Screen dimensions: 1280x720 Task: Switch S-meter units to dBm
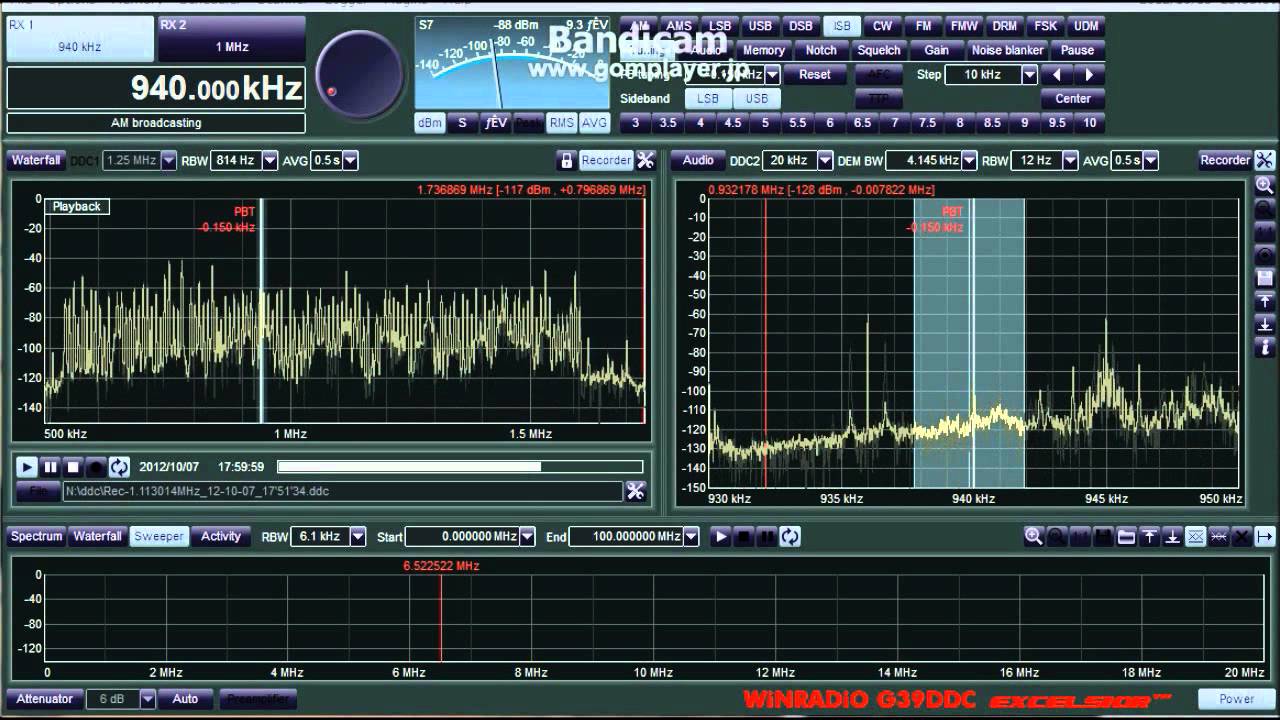[430, 122]
